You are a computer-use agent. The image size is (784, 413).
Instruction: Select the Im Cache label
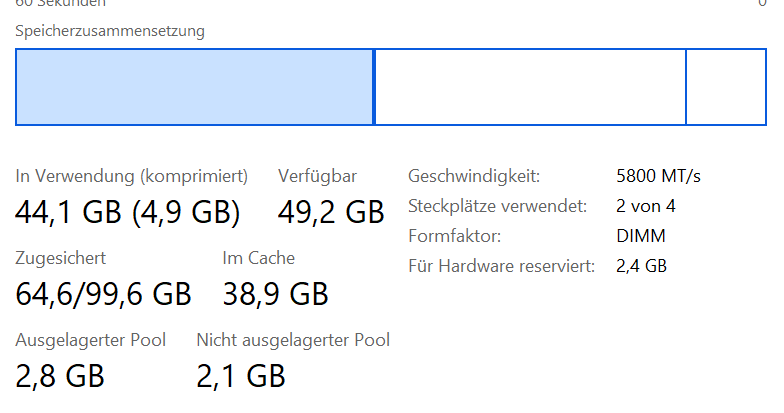pyautogui.click(x=258, y=258)
